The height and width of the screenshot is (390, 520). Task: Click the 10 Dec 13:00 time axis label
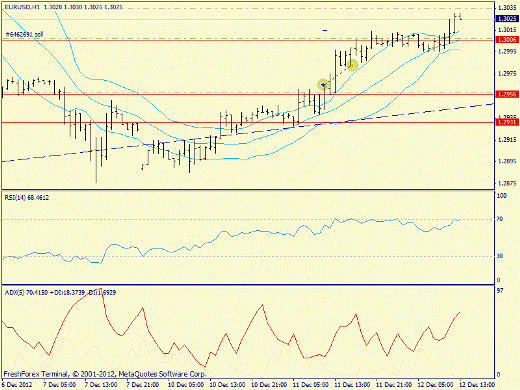[x=227, y=385]
